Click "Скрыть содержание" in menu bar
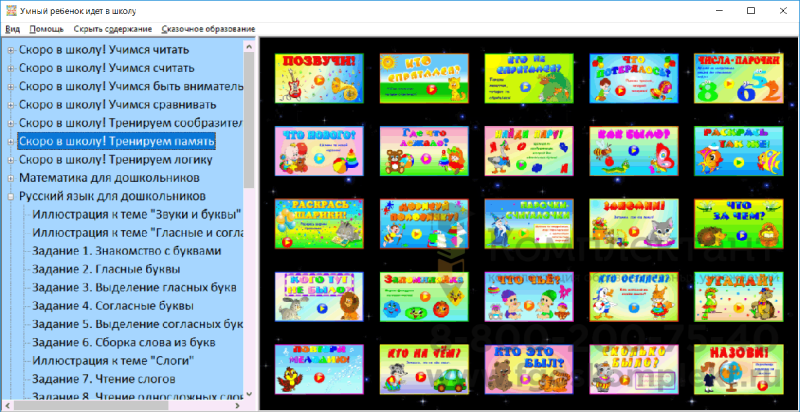The width and height of the screenshot is (800, 412). coord(113,29)
